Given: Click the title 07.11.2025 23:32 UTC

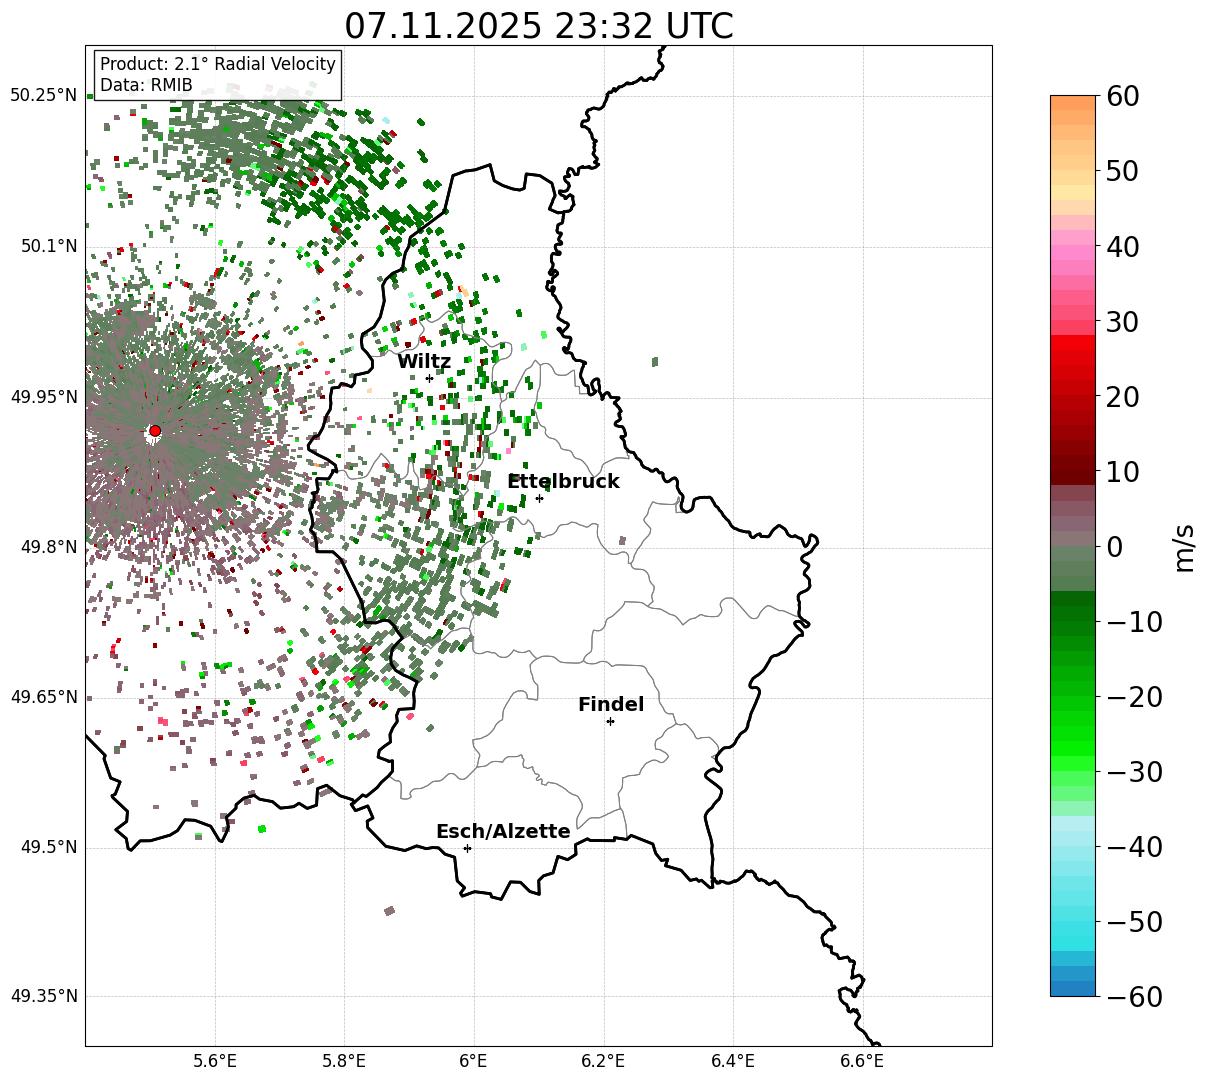Looking at the screenshot, I should pyautogui.click(x=539, y=25).
